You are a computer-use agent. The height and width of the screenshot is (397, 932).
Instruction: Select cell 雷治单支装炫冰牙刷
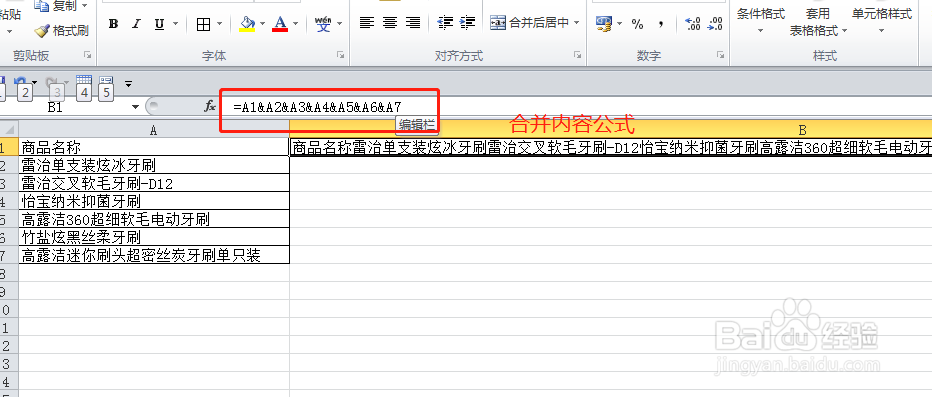coord(154,165)
